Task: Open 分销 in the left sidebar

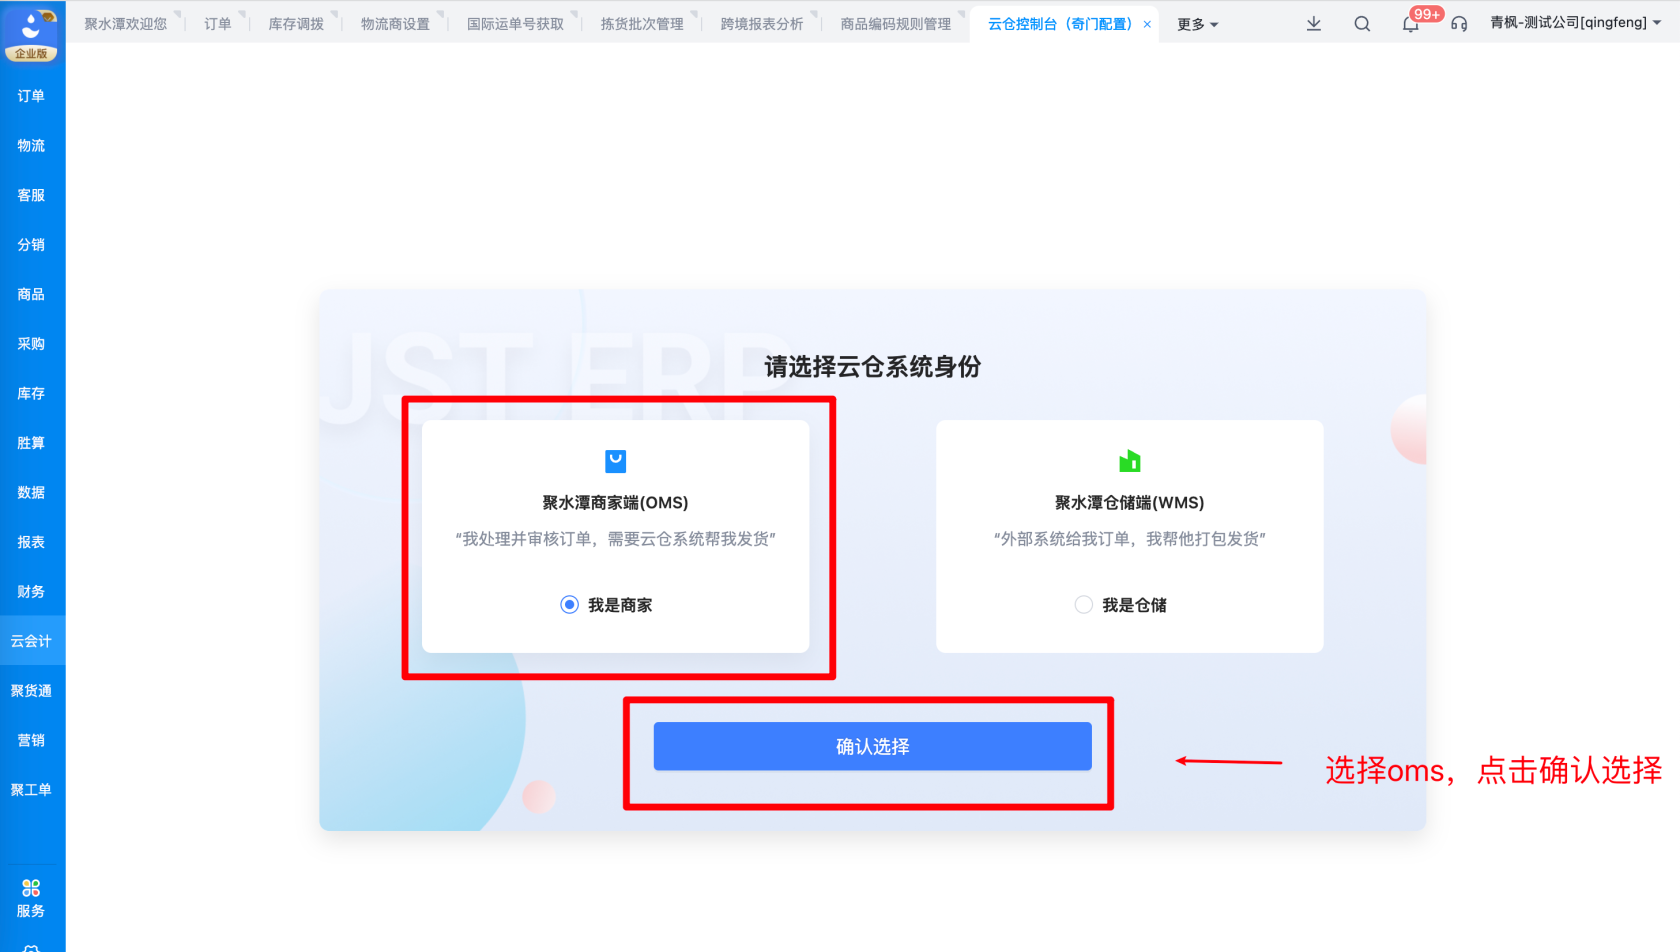Action: pyautogui.click(x=31, y=245)
